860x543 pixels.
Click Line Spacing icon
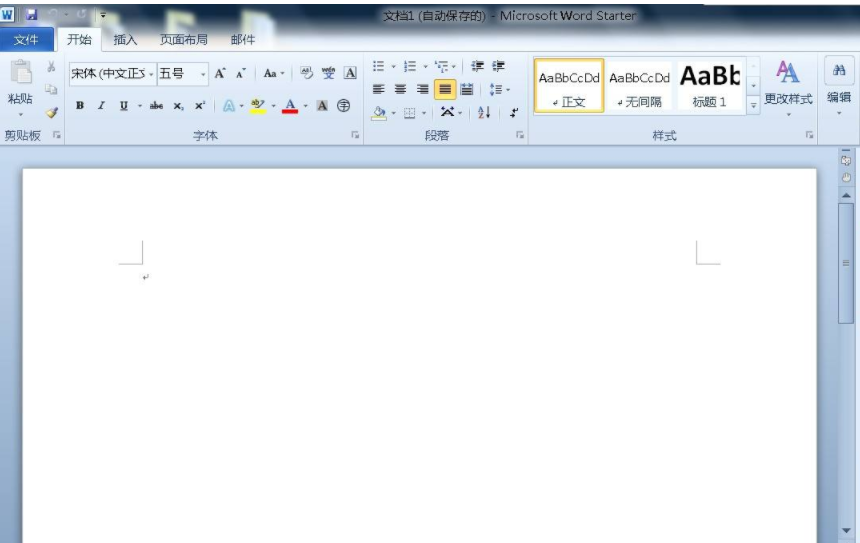click(x=495, y=89)
